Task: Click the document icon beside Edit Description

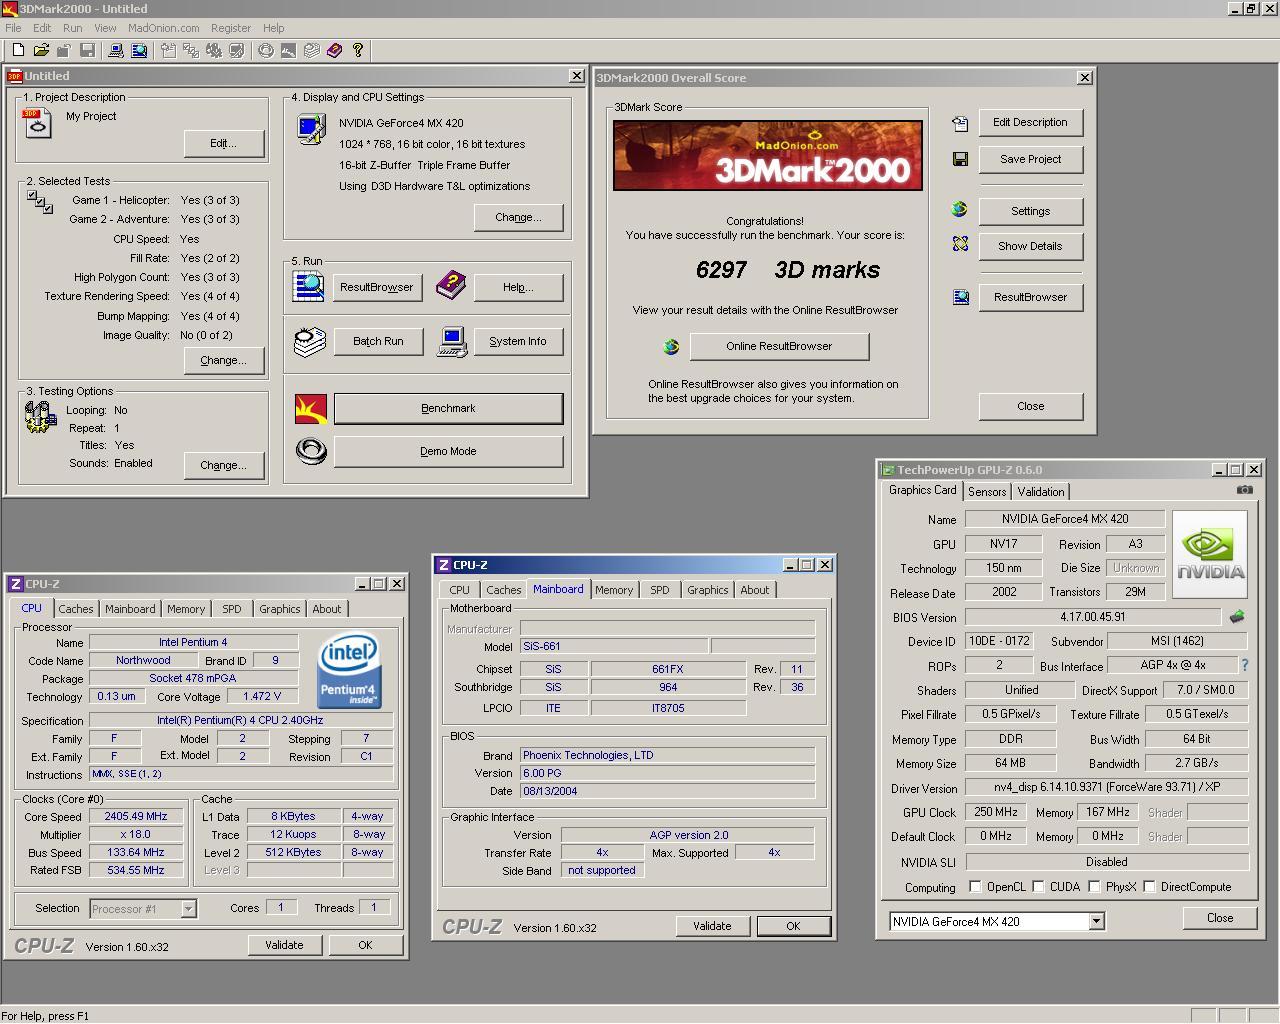Action: [960, 123]
